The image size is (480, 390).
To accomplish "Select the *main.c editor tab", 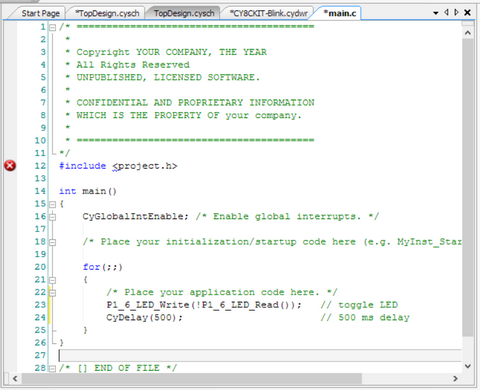I will click(340, 13).
